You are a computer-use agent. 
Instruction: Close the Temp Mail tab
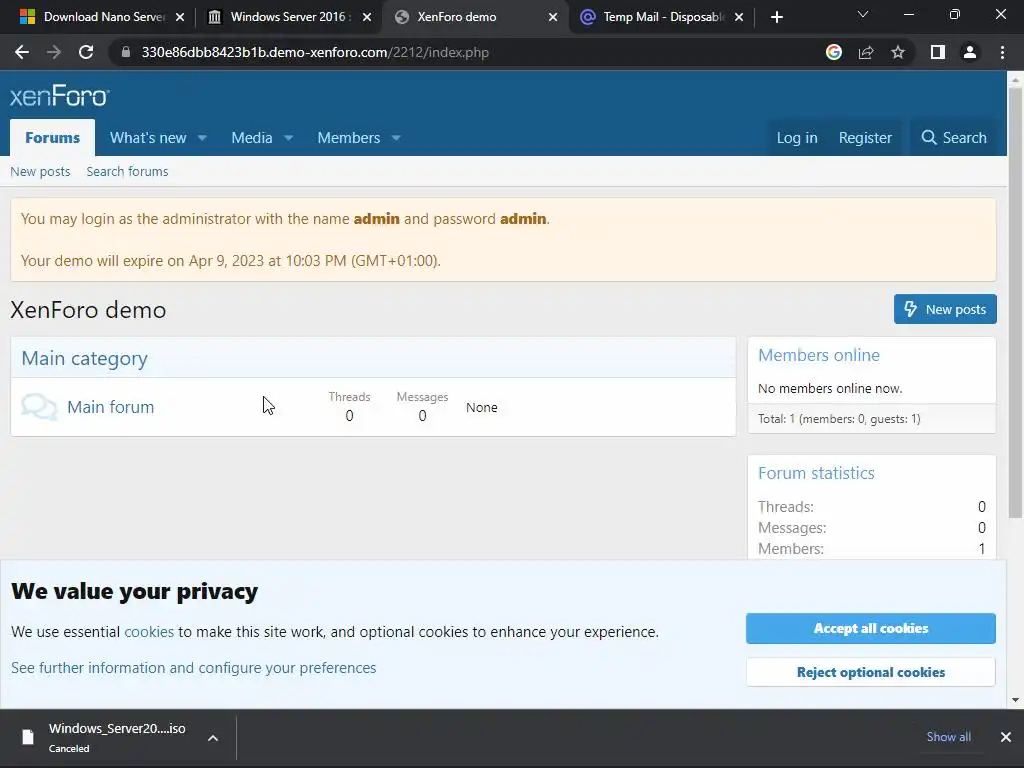click(739, 17)
